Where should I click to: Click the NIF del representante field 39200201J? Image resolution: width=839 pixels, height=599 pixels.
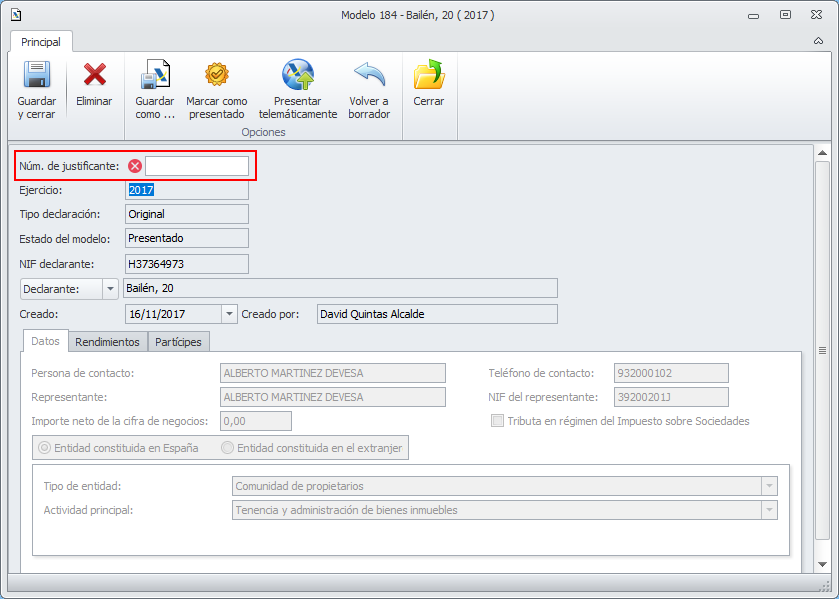(x=671, y=397)
